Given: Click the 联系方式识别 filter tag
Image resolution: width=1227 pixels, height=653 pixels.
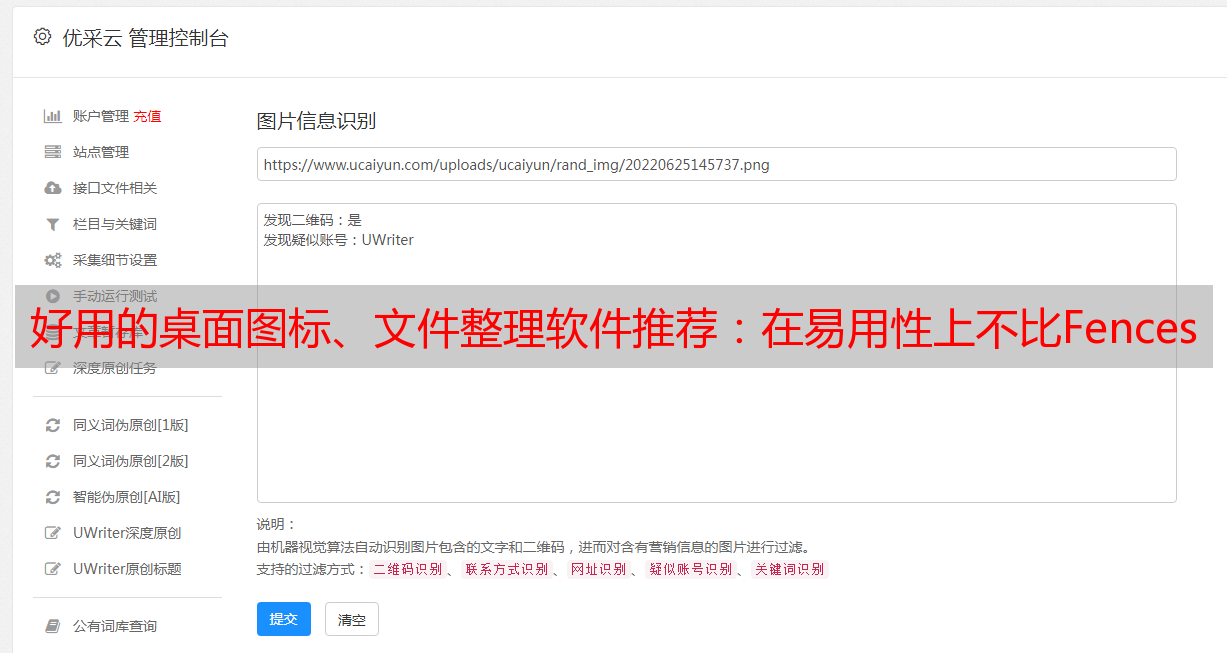Looking at the screenshot, I should 506,569.
